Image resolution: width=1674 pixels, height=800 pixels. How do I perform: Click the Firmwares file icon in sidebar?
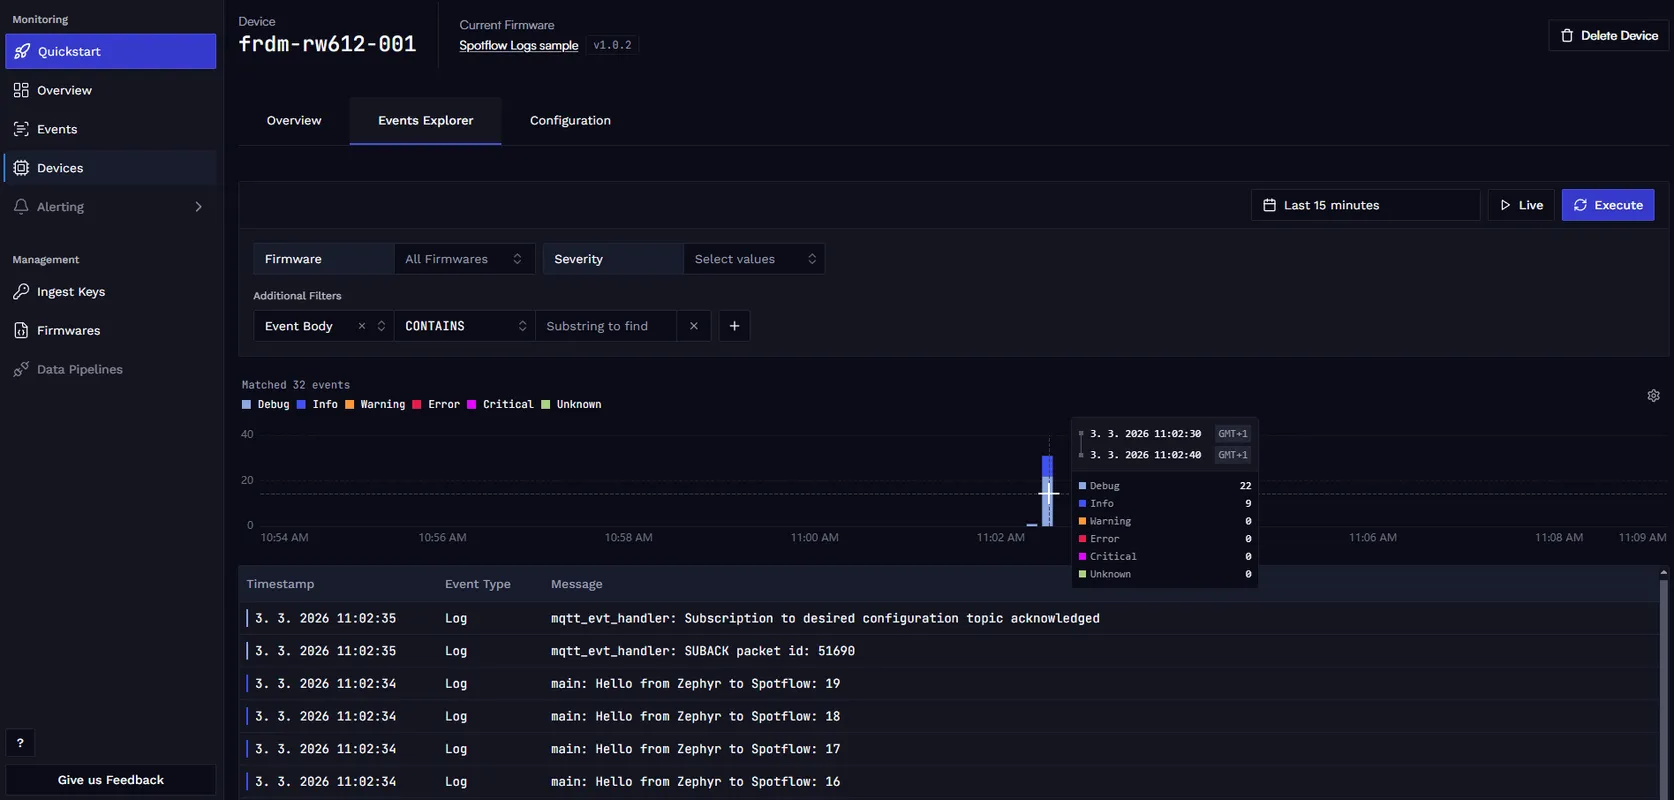[21, 331]
